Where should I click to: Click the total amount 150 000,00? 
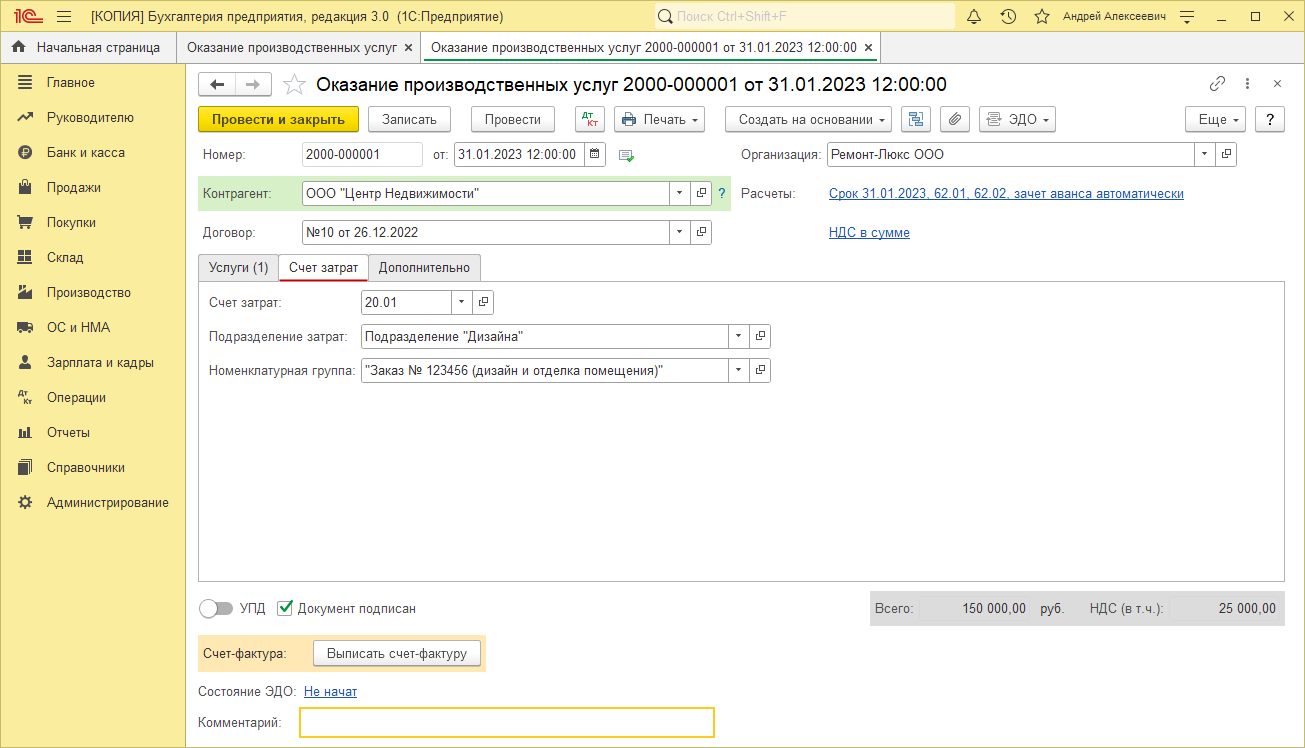[994, 608]
